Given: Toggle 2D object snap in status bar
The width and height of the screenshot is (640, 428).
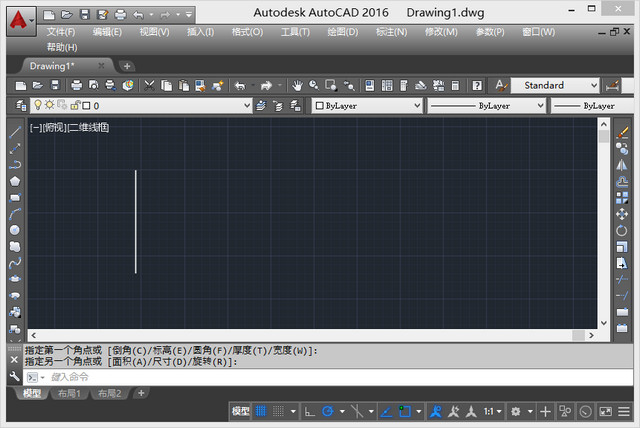Looking at the screenshot, I should click(404, 411).
